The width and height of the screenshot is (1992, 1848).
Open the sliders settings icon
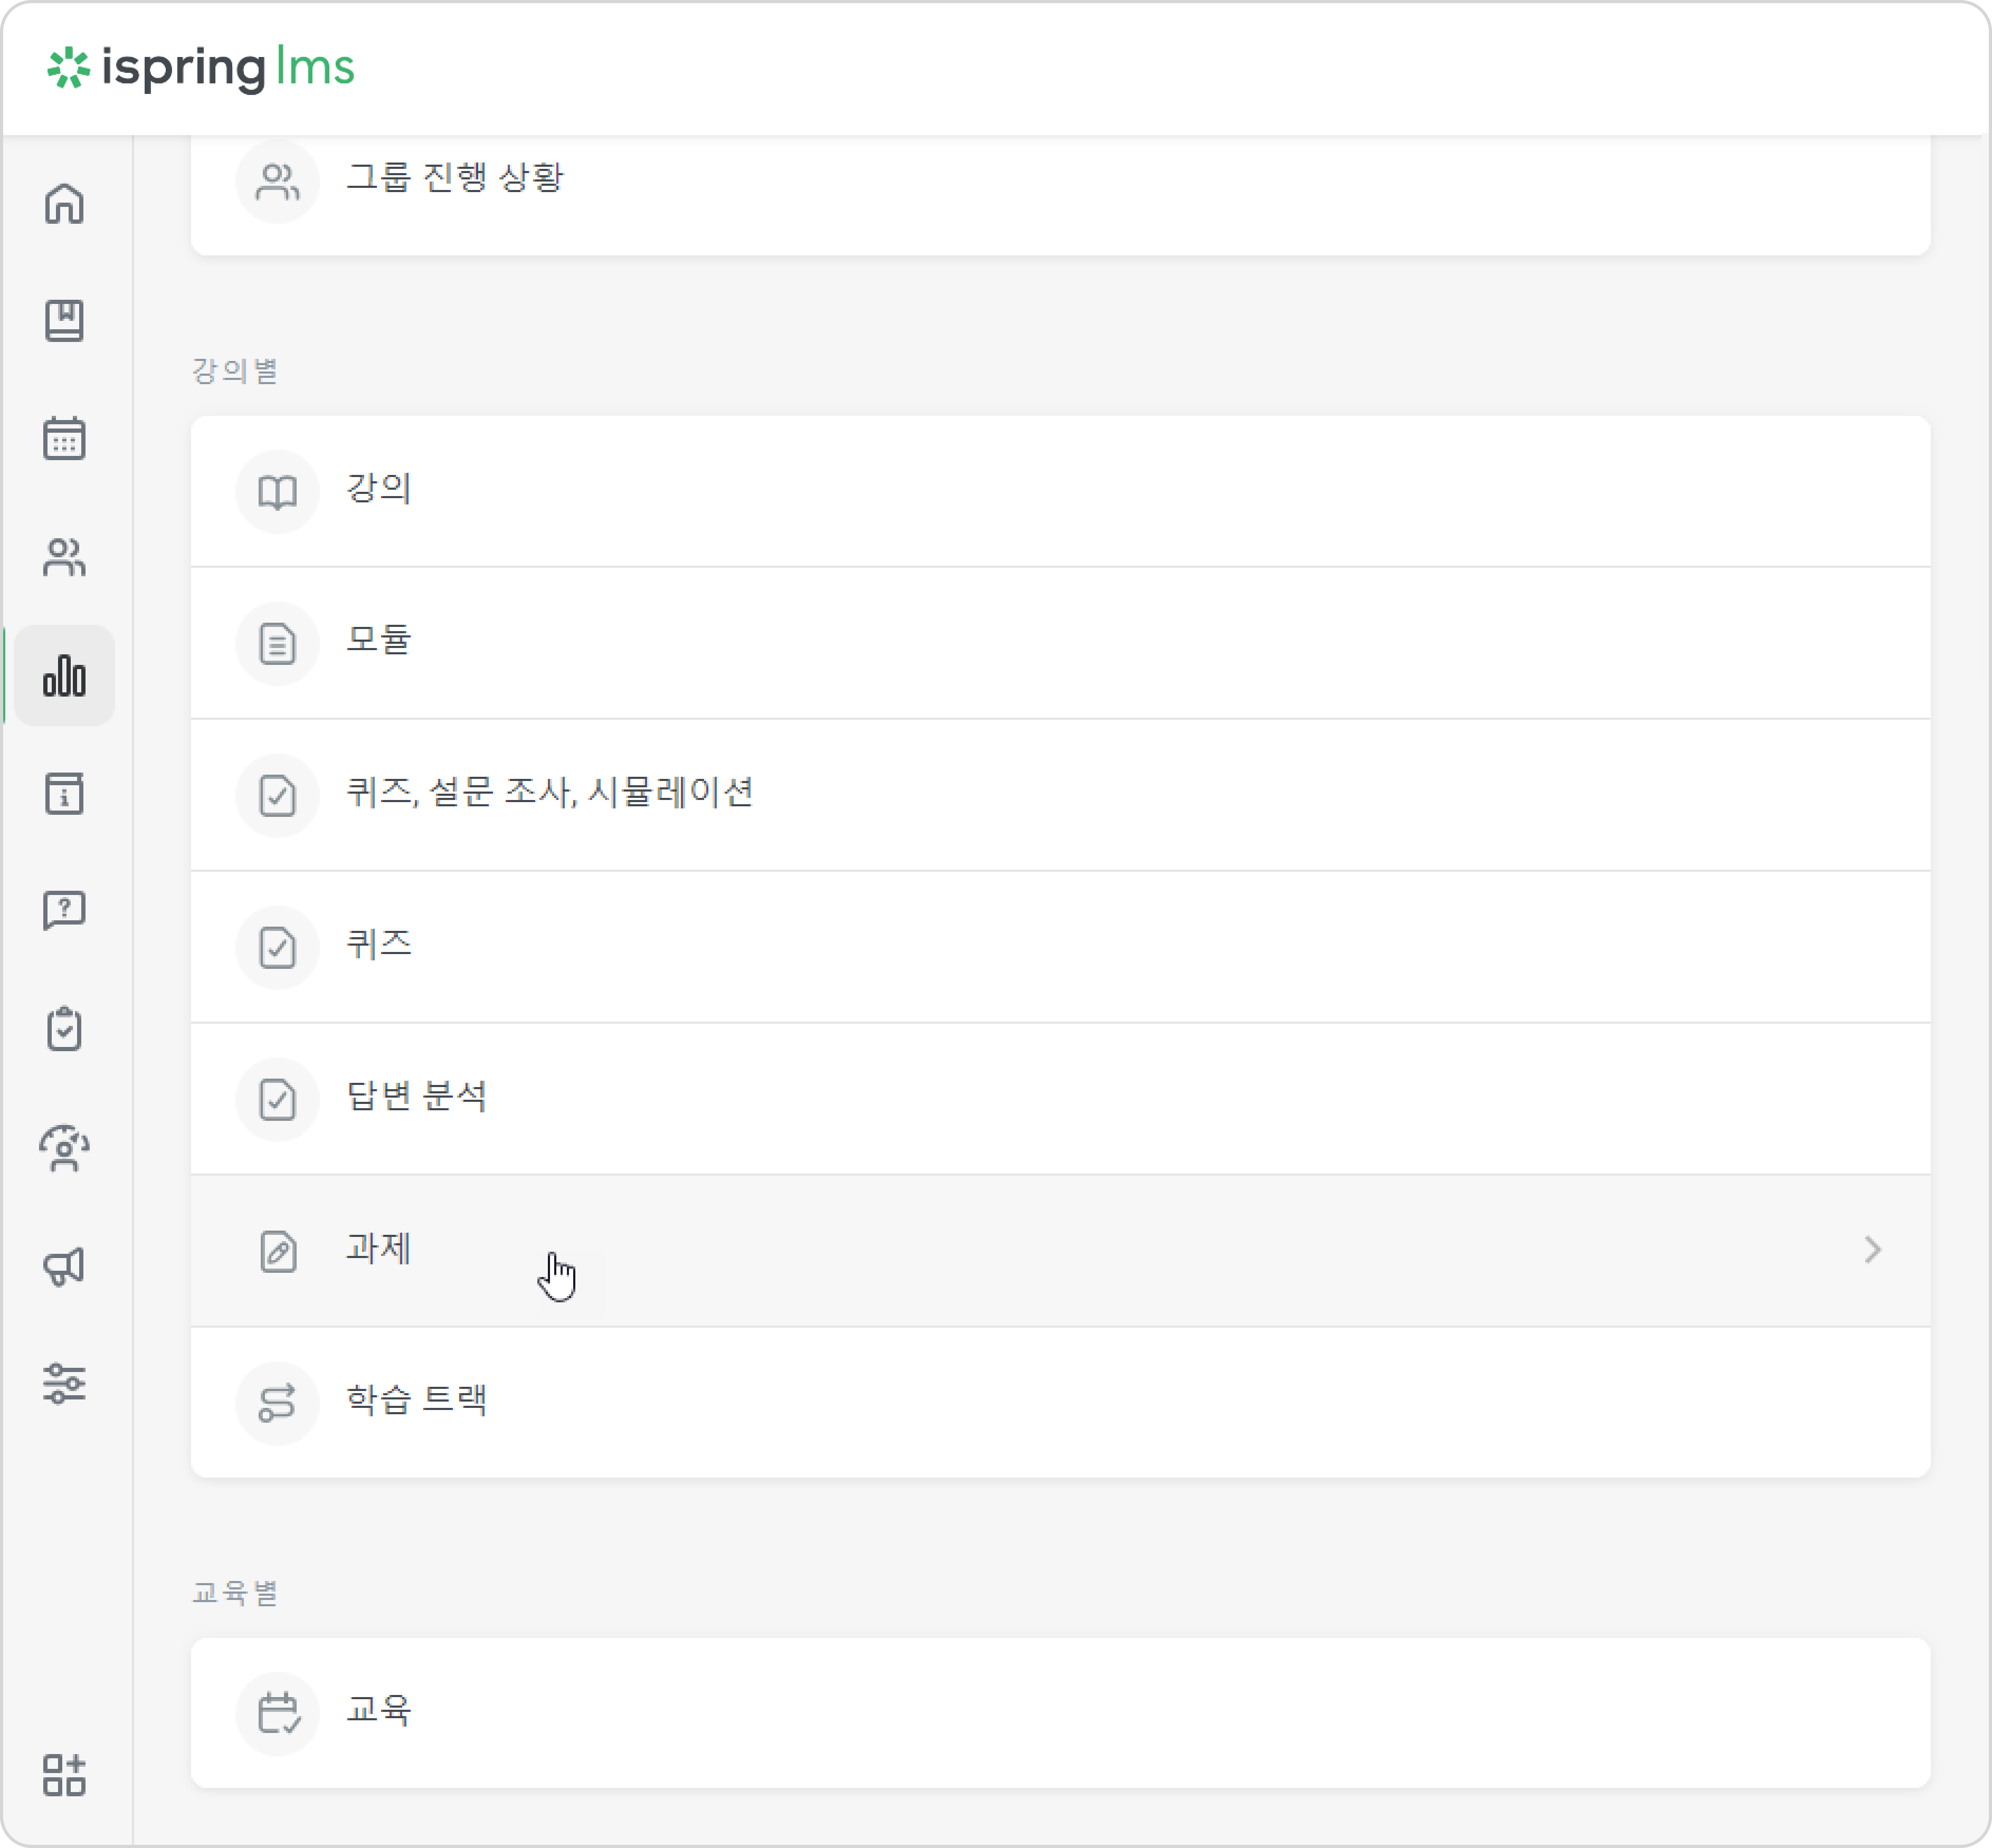[x=64, y=1384]
